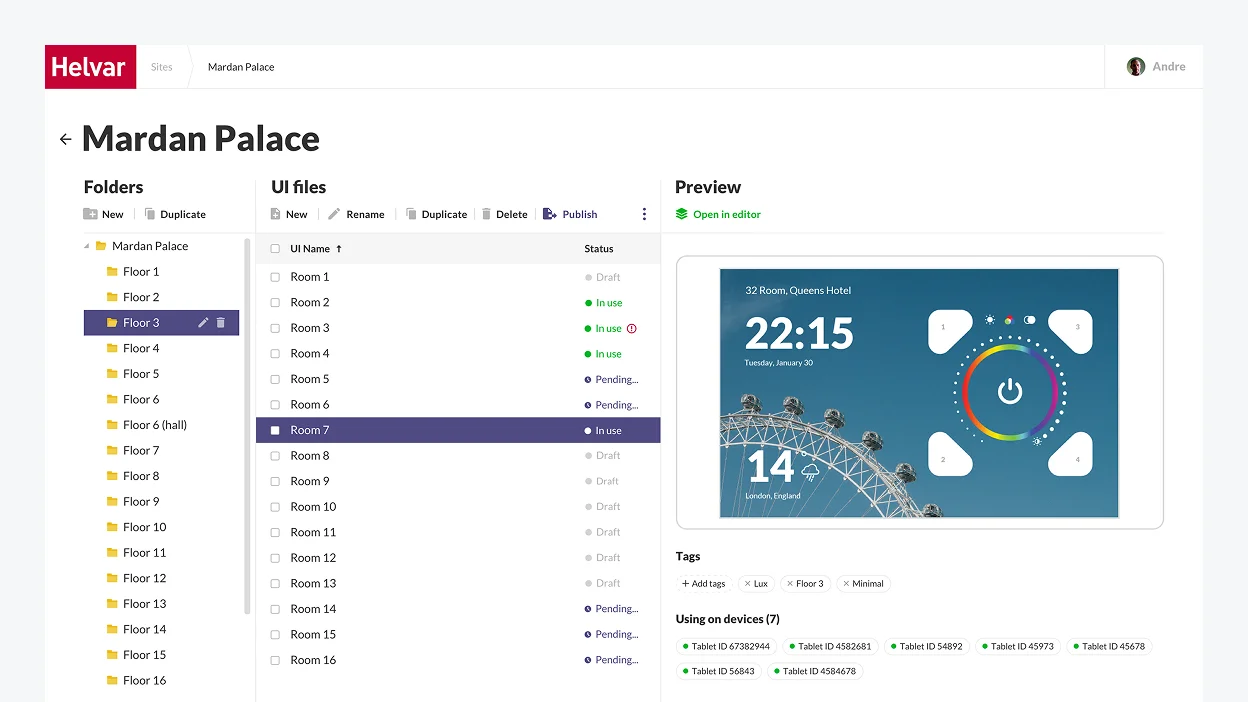Remove the Lux tag
The image size is (1248, 702).
(x=747, y=584)
